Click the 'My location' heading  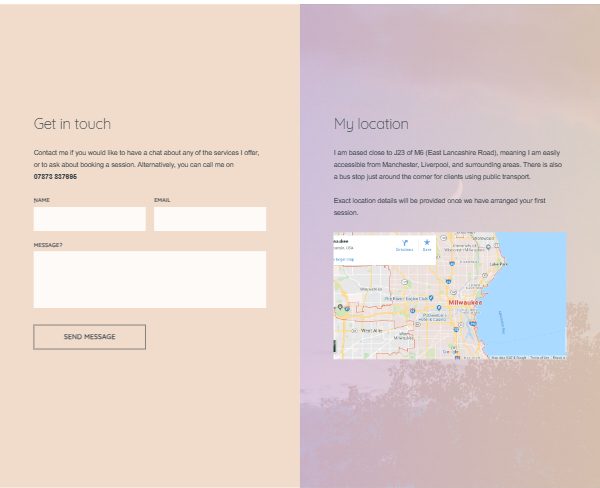pos(371,124)
